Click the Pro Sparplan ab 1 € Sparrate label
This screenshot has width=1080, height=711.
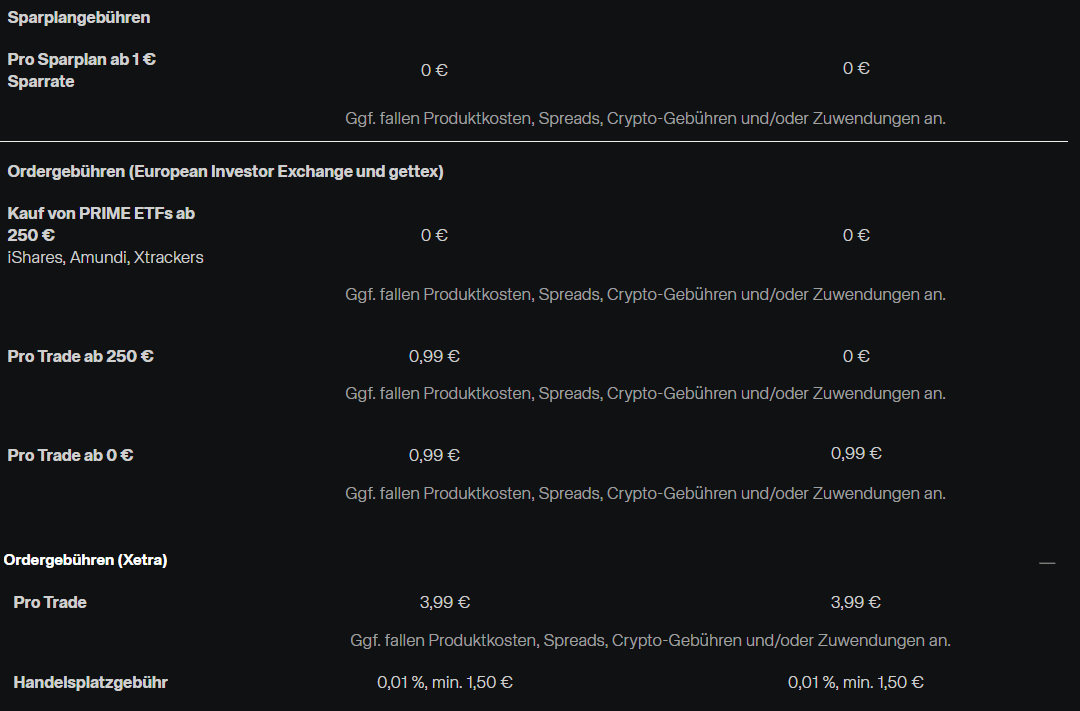pyautogui.click(x=81, y=70)
